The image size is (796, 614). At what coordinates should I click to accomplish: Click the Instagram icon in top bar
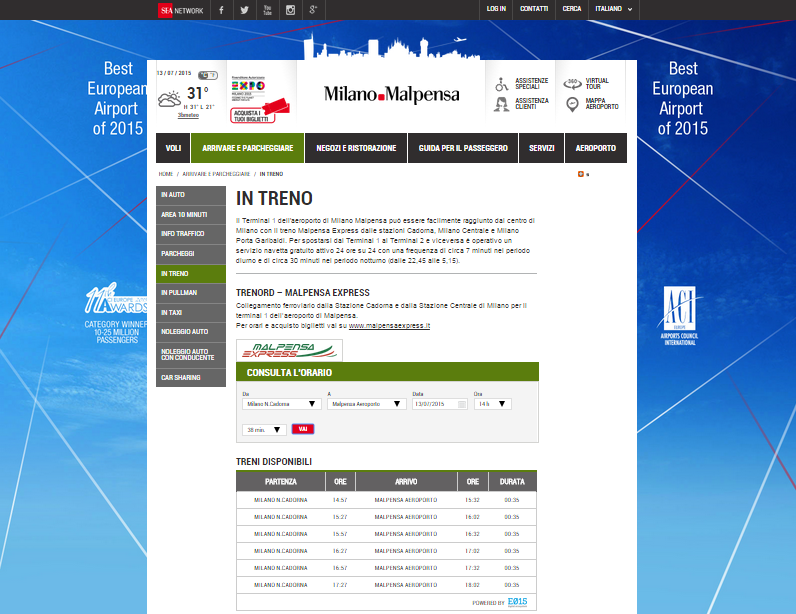click(x=290, y=10)
